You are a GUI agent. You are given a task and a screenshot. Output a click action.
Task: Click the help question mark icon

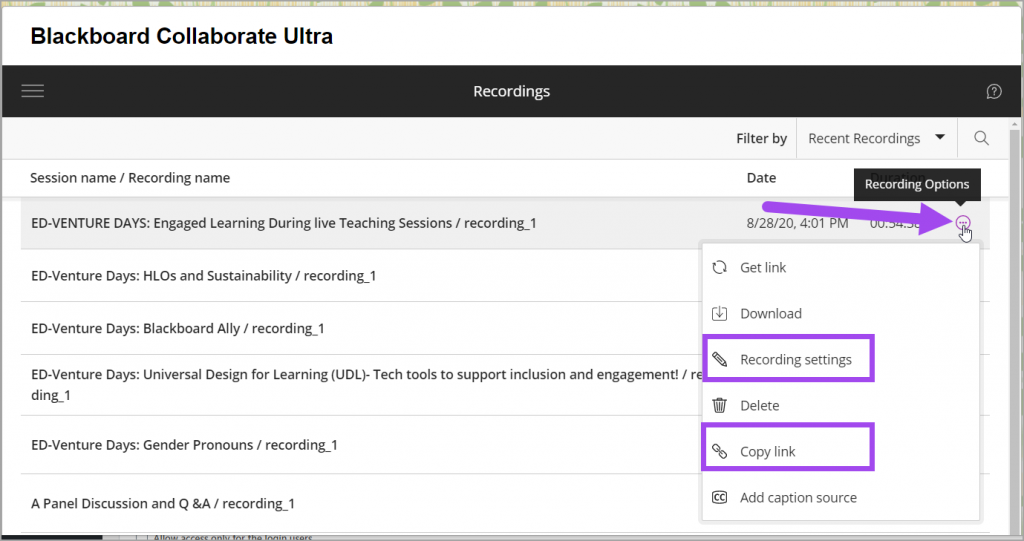click(x=993, y=91)
